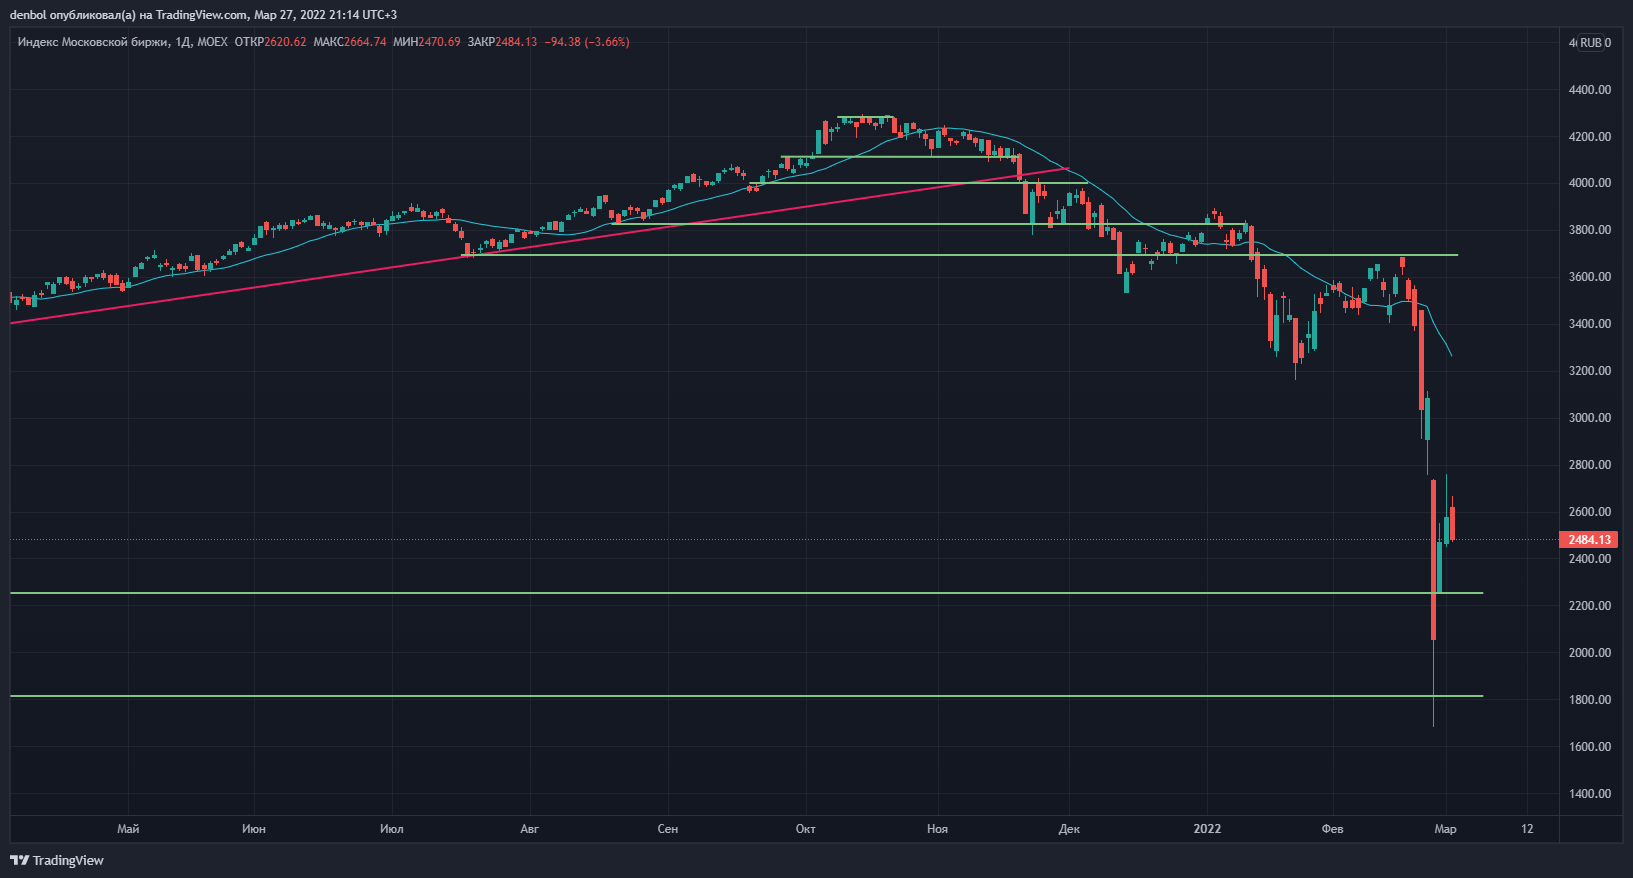Screen dimensions: 1633x878
Task: Click the МАКС 2664.74 high value
Action: 349,42
